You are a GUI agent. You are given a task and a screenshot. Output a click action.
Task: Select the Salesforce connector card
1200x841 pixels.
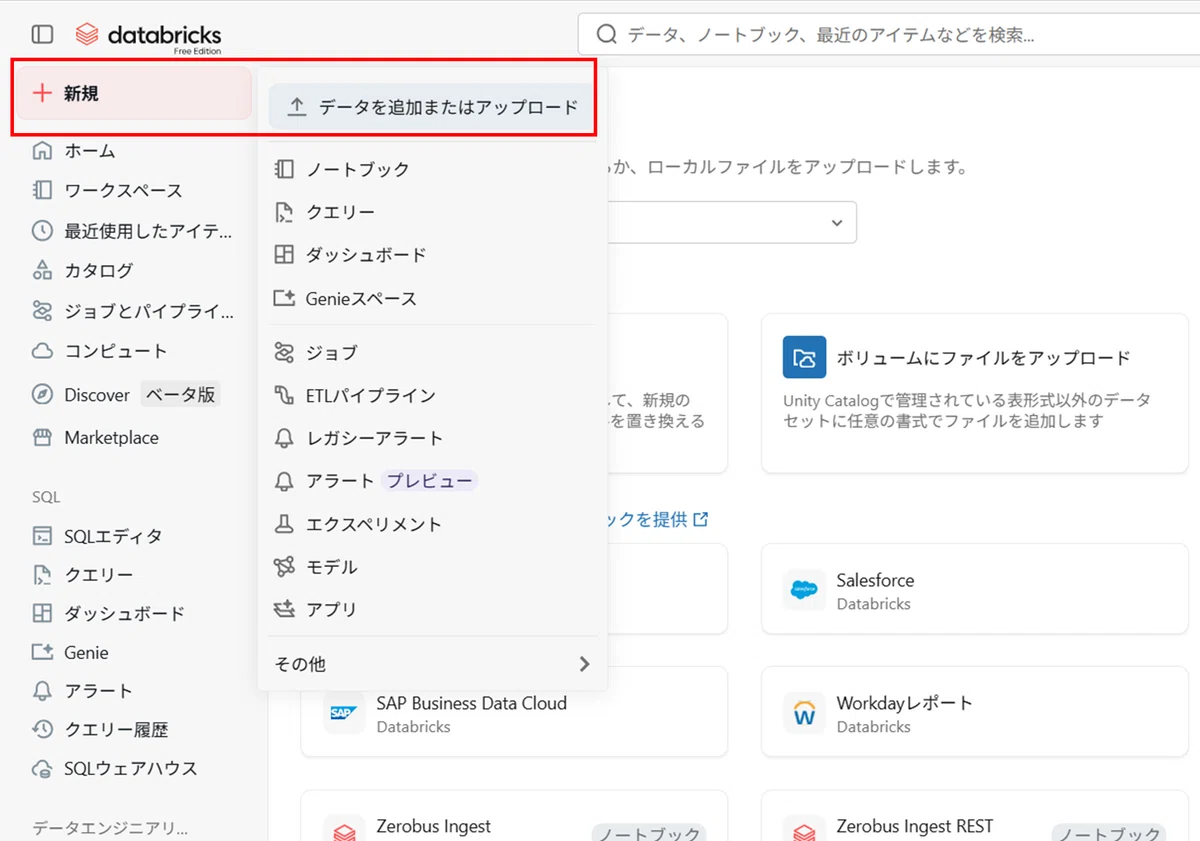click(975, 589)
